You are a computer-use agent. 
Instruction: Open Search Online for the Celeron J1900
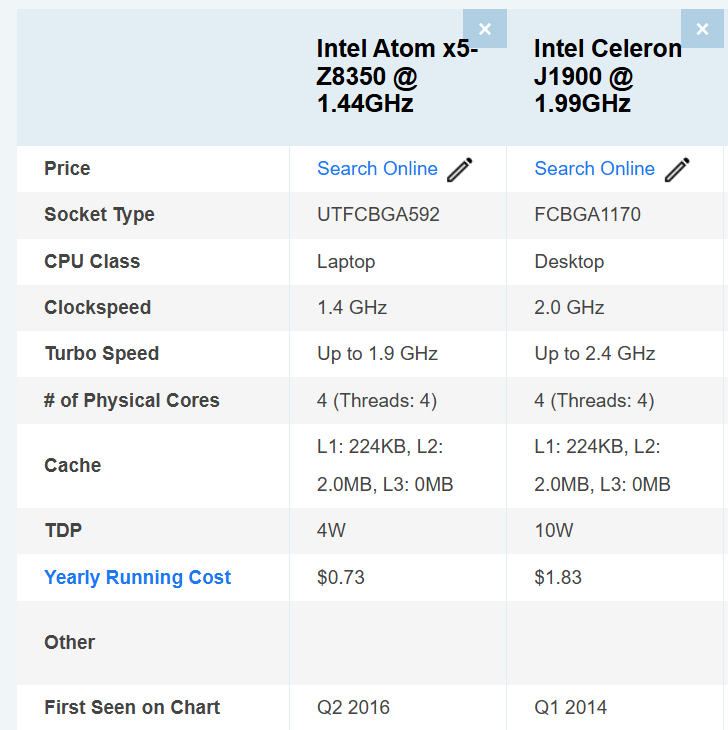pyautogui.click(x=594, y=169)
